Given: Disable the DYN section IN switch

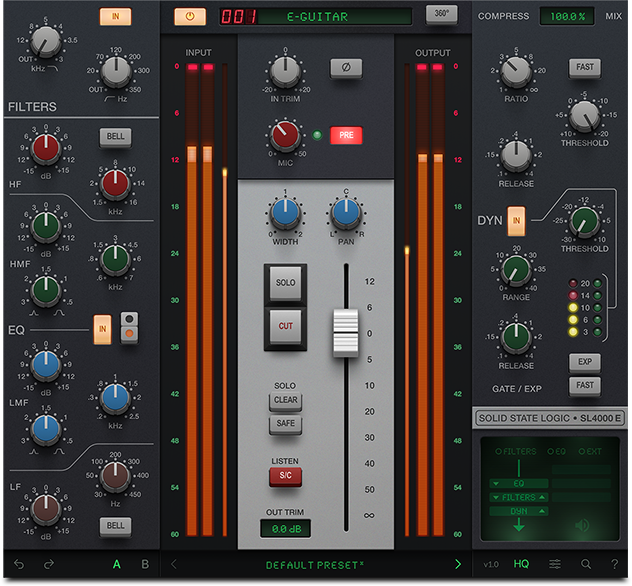Looking at the screenshot, I should pos(517,219).
